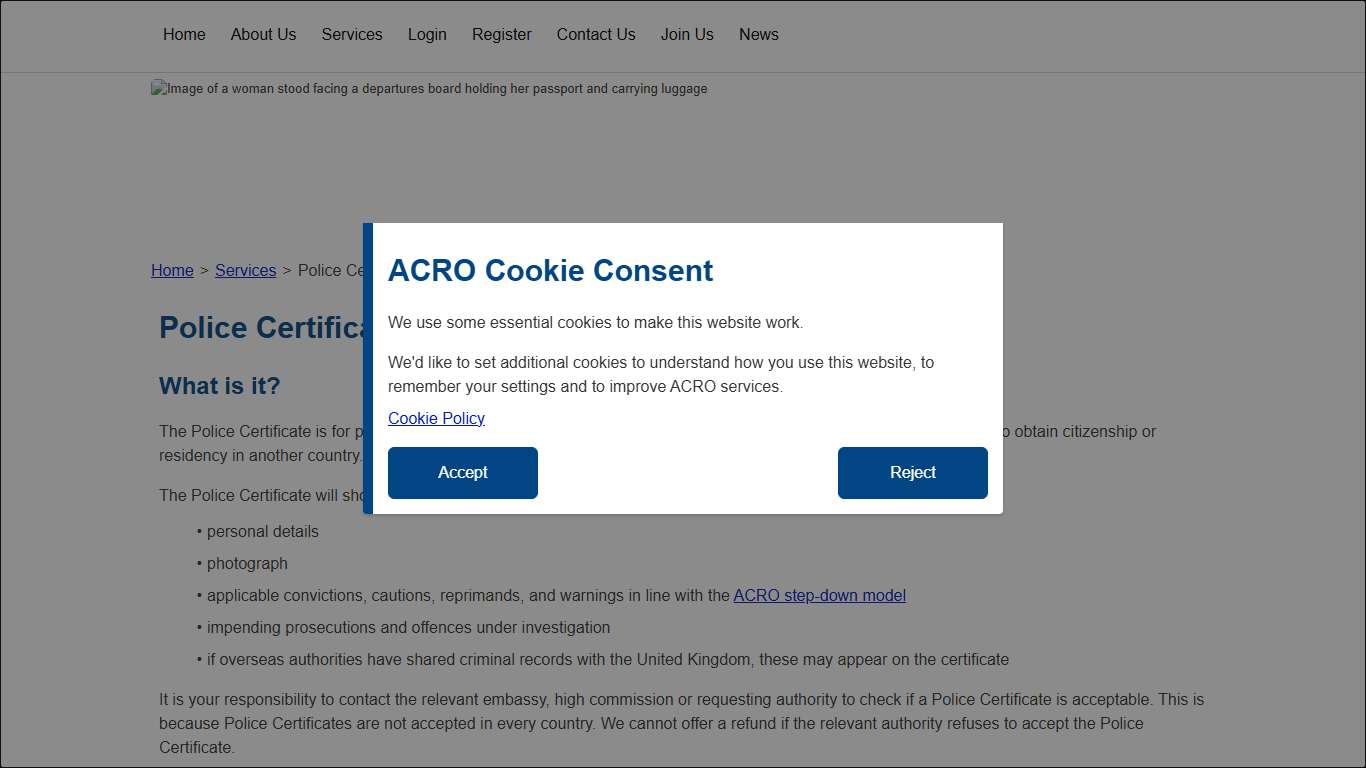Go to Home in the navigation bar
This screenshot has width=1366, height=768.
pos(184,34)
